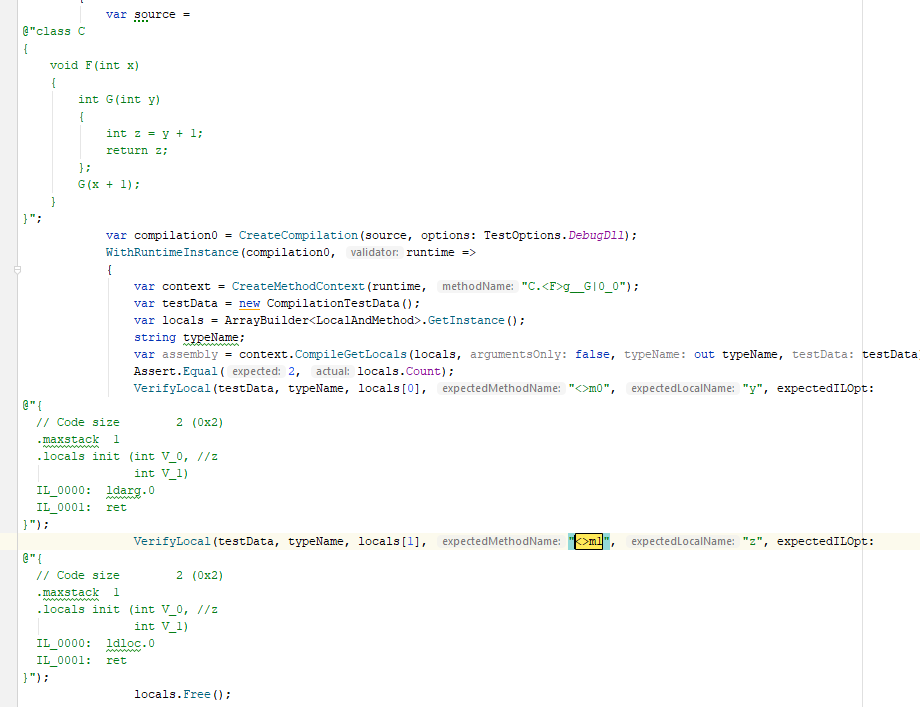The image size is (920, 707).
Task: Click the return z; statement
Action: pyautogui.click(x=137, y=150)
